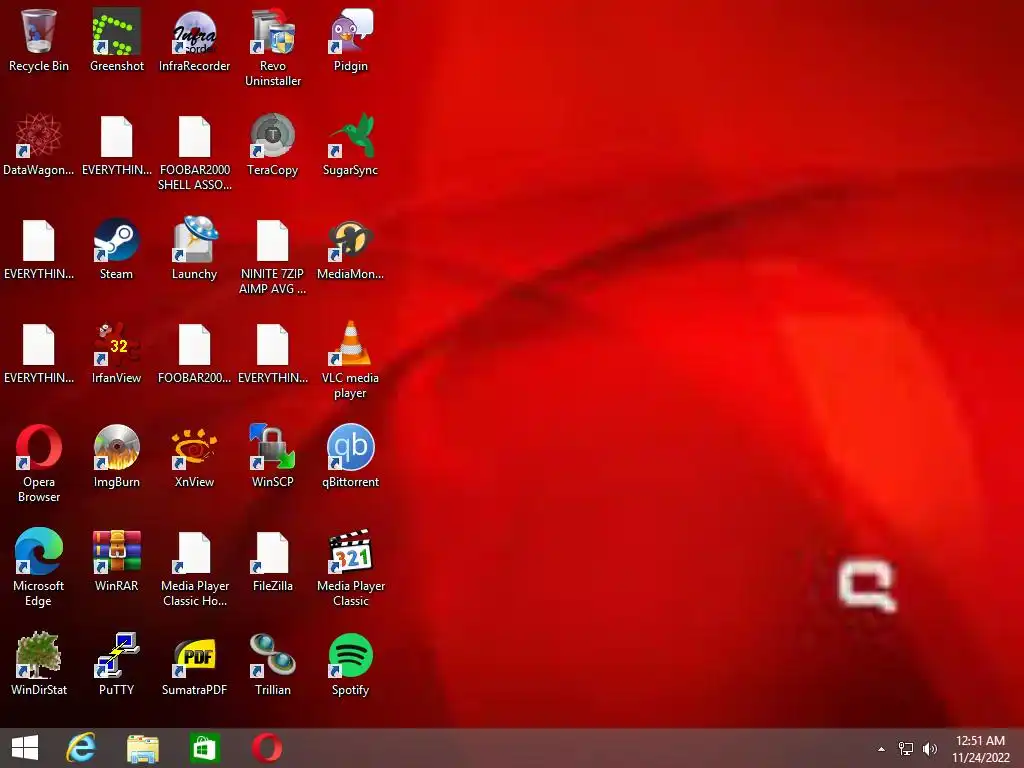1024x768 pixels.
Task: Click the Opera icon in the taskbar
Action: tap(267, 748)
